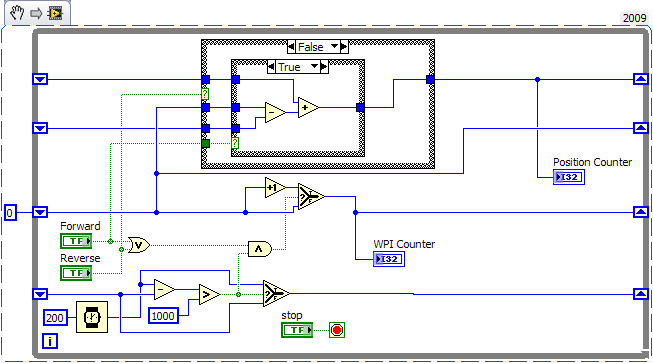
Task: Click the green boolean tunnel on the outer case
Action: (205, 144)
